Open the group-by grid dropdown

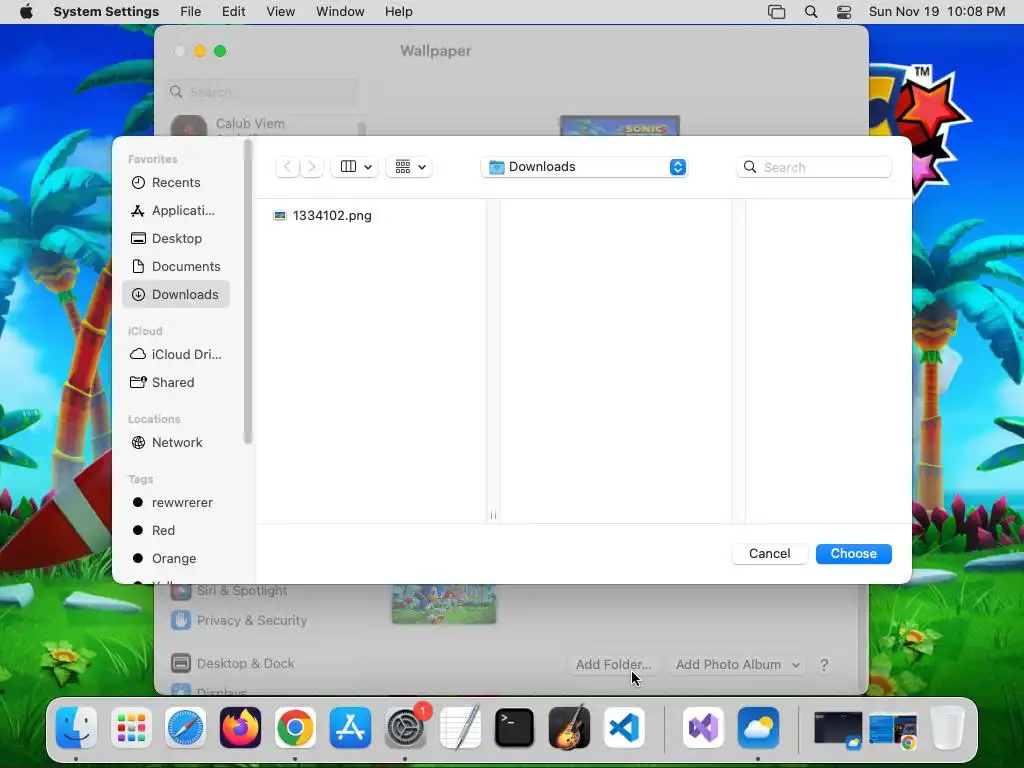click(409, 167)
